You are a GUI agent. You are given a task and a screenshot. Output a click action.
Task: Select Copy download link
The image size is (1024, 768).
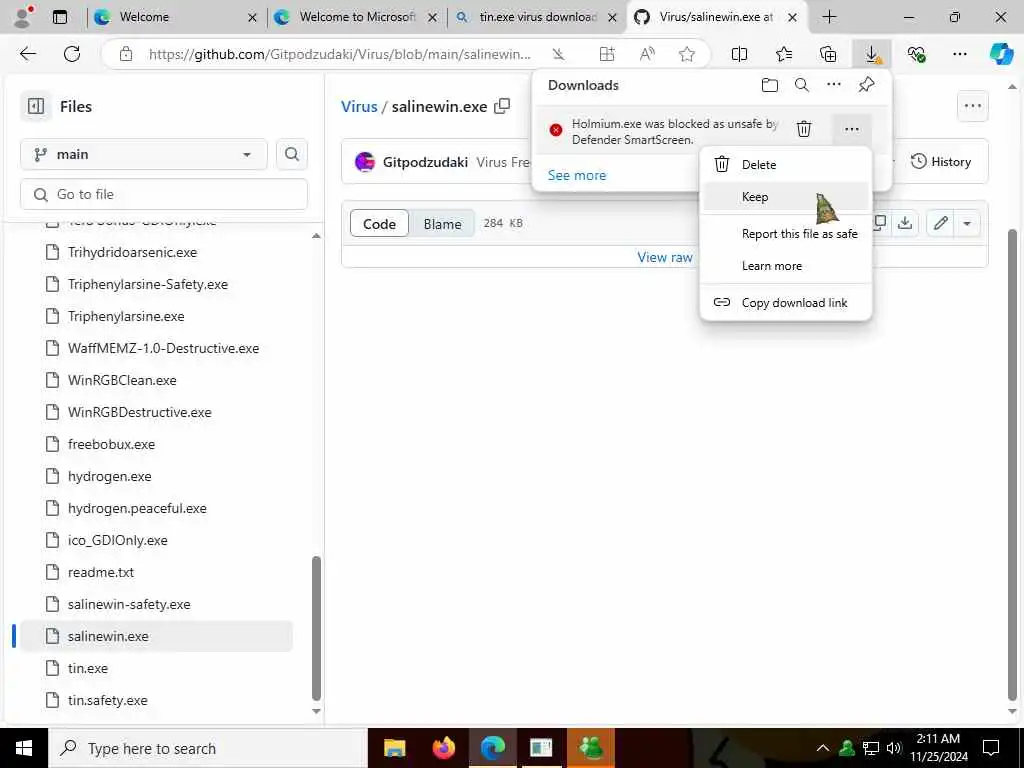coord(786,302)
